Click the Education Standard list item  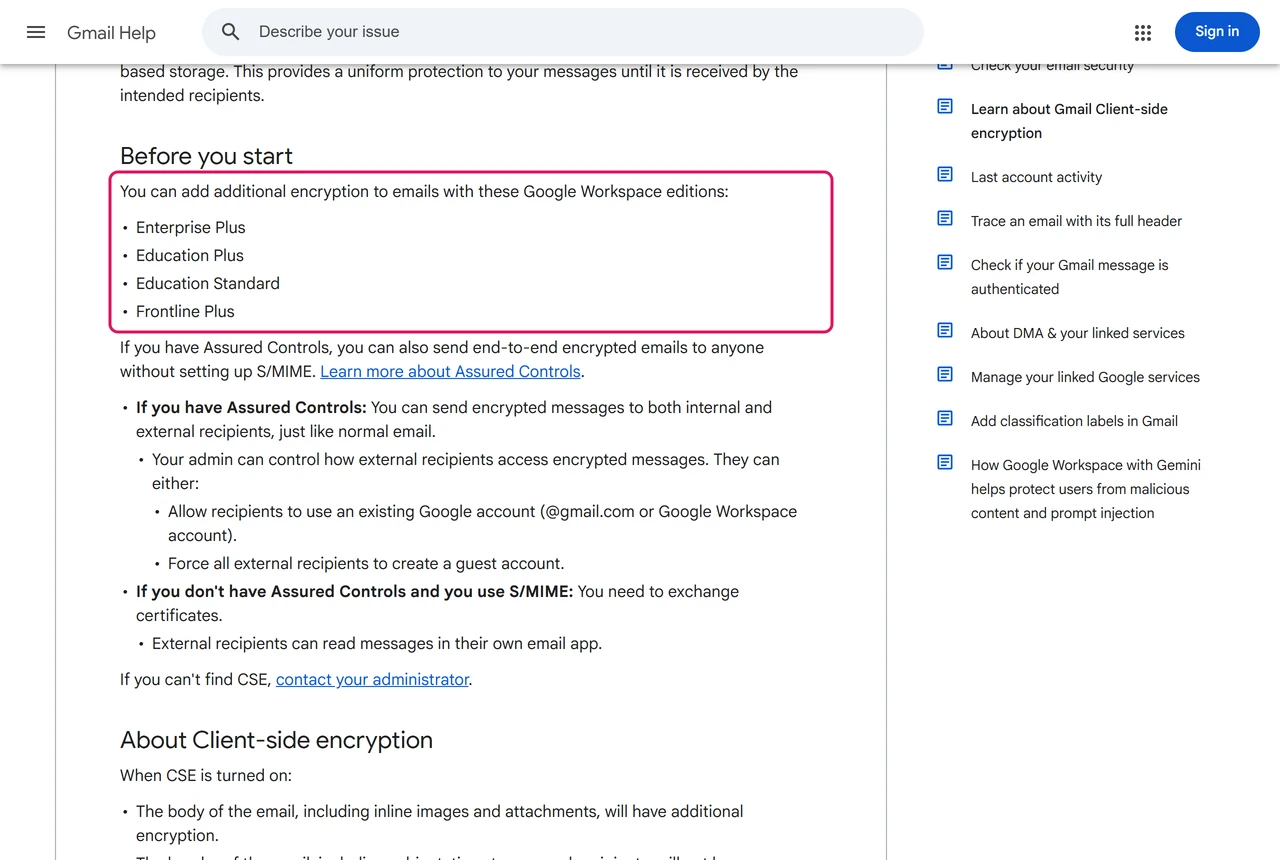click(x=208, y=284)
